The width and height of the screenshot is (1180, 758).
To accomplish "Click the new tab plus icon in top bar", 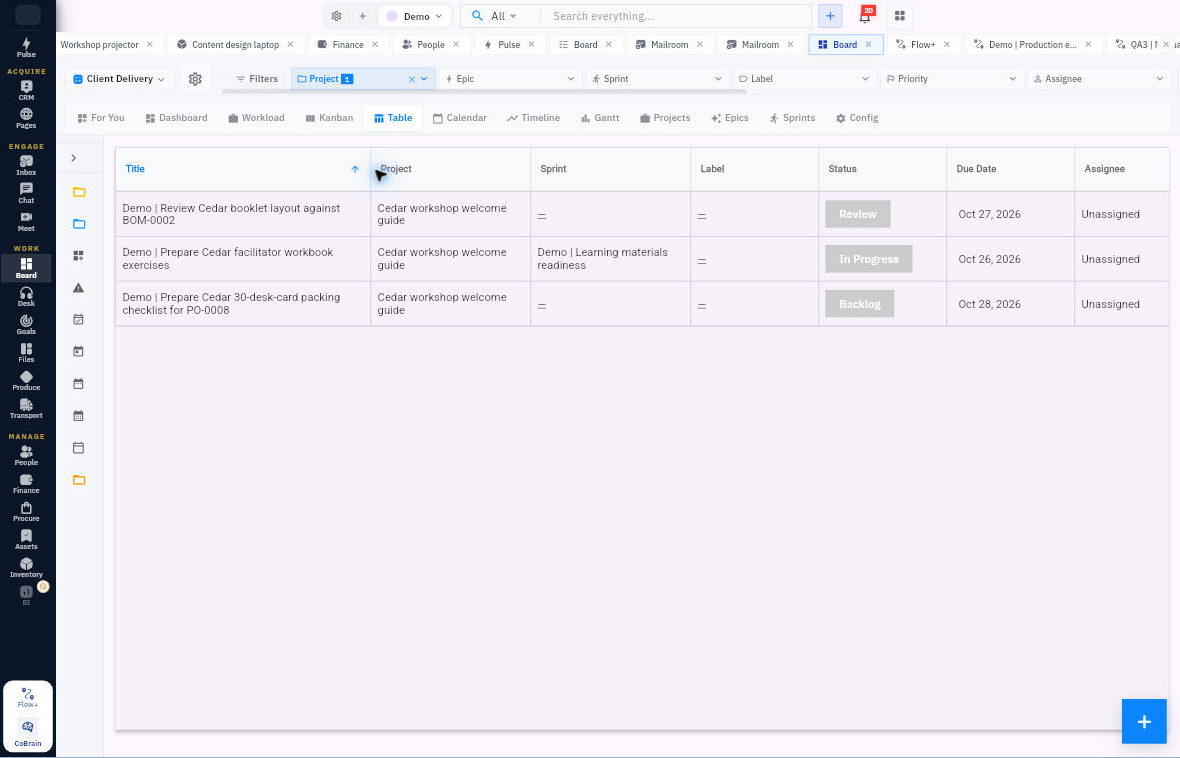I will coord(362,16).
